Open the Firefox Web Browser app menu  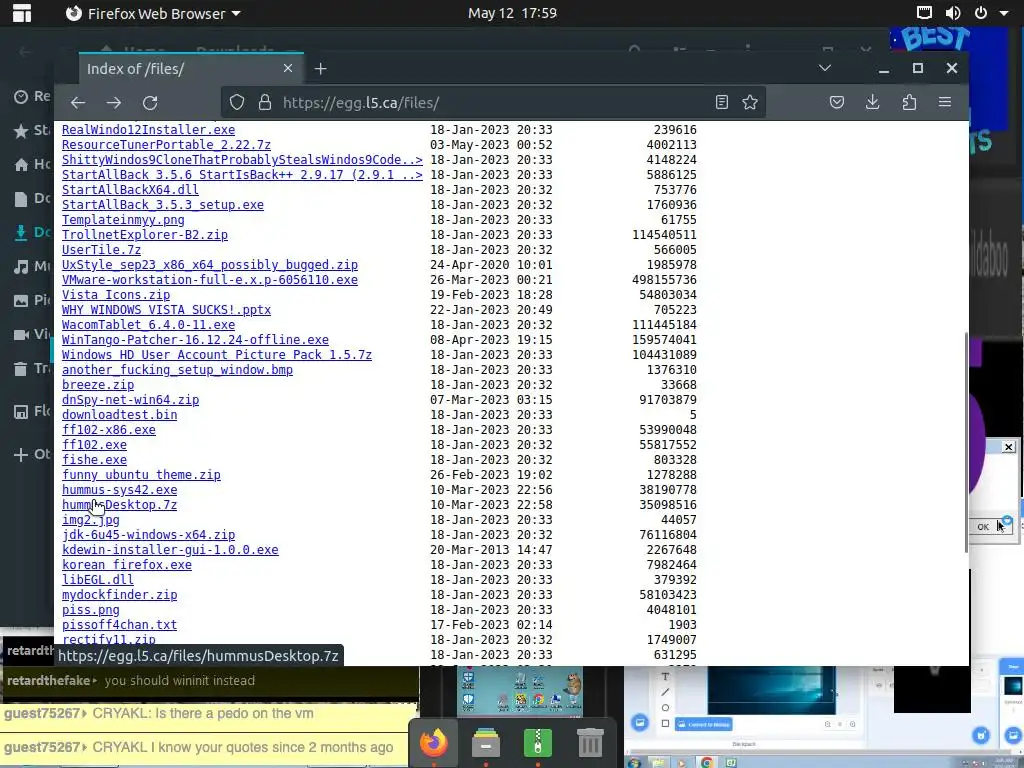(153, 13)
